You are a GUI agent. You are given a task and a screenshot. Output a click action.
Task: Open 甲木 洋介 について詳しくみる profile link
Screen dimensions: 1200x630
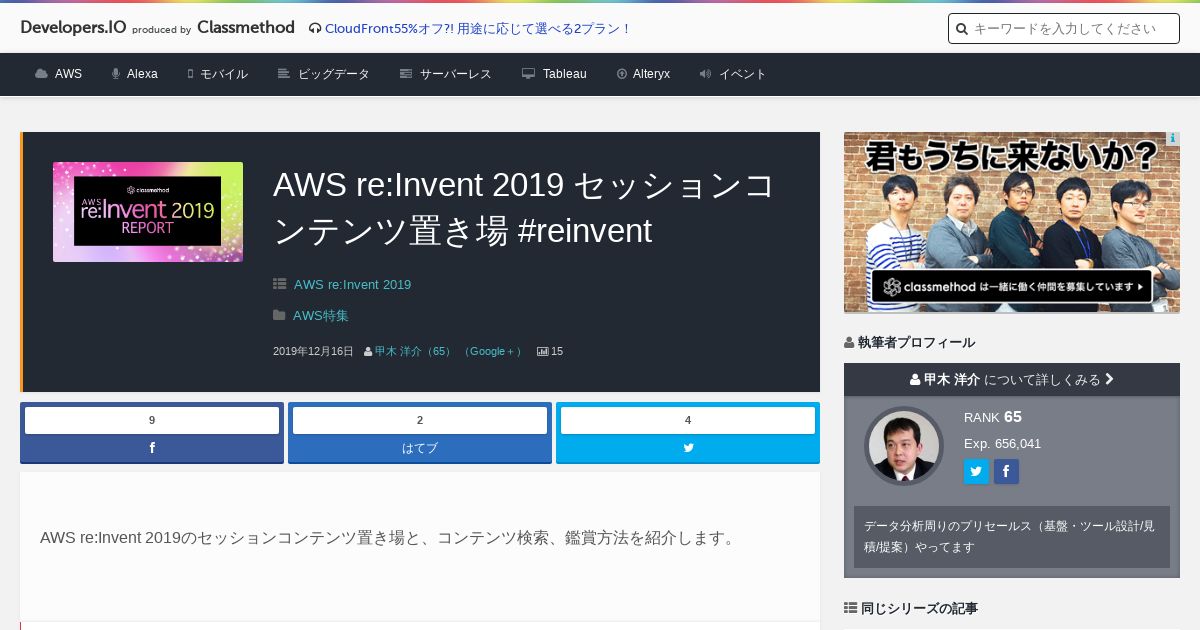[1012, 379]
